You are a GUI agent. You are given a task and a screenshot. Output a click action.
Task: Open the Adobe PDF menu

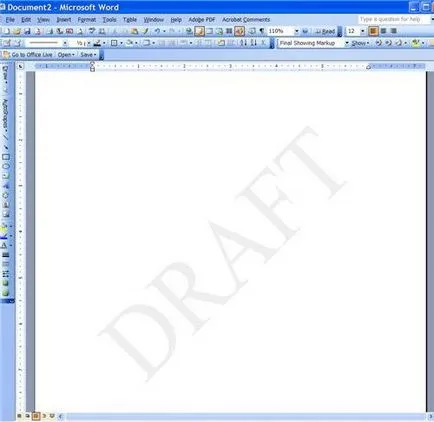[202, 20]
